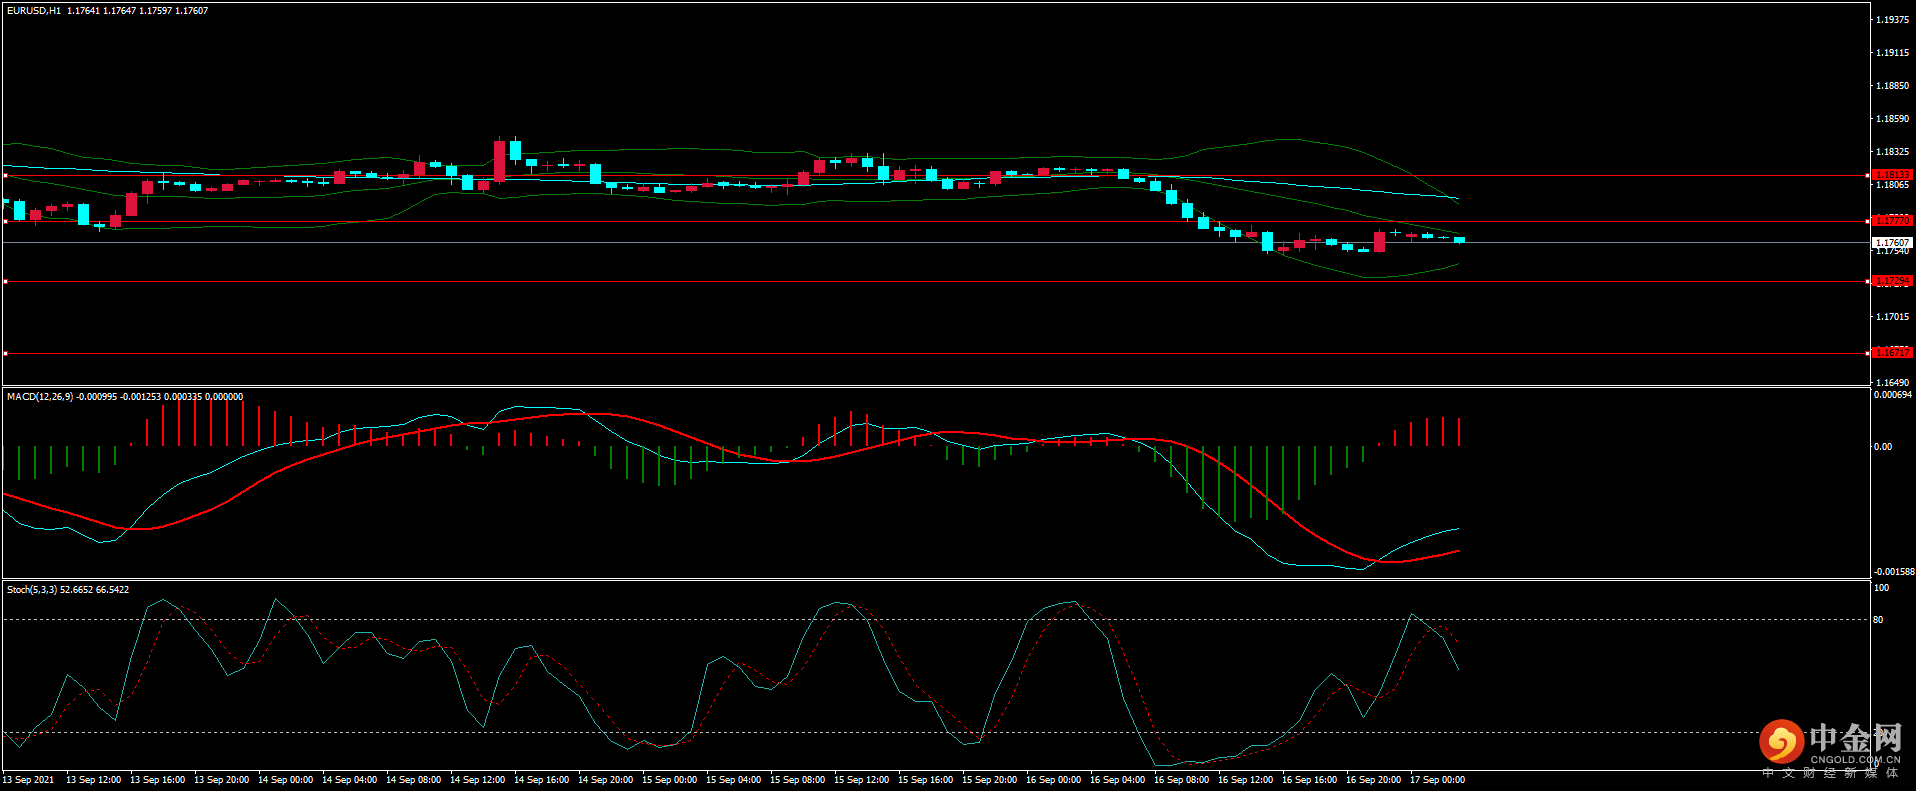Image resolution: width=1916 pixels, height=791 pixels.
Task: Click the MACD(12,26,9) indicator label
Action: click(x=40, y=397)
